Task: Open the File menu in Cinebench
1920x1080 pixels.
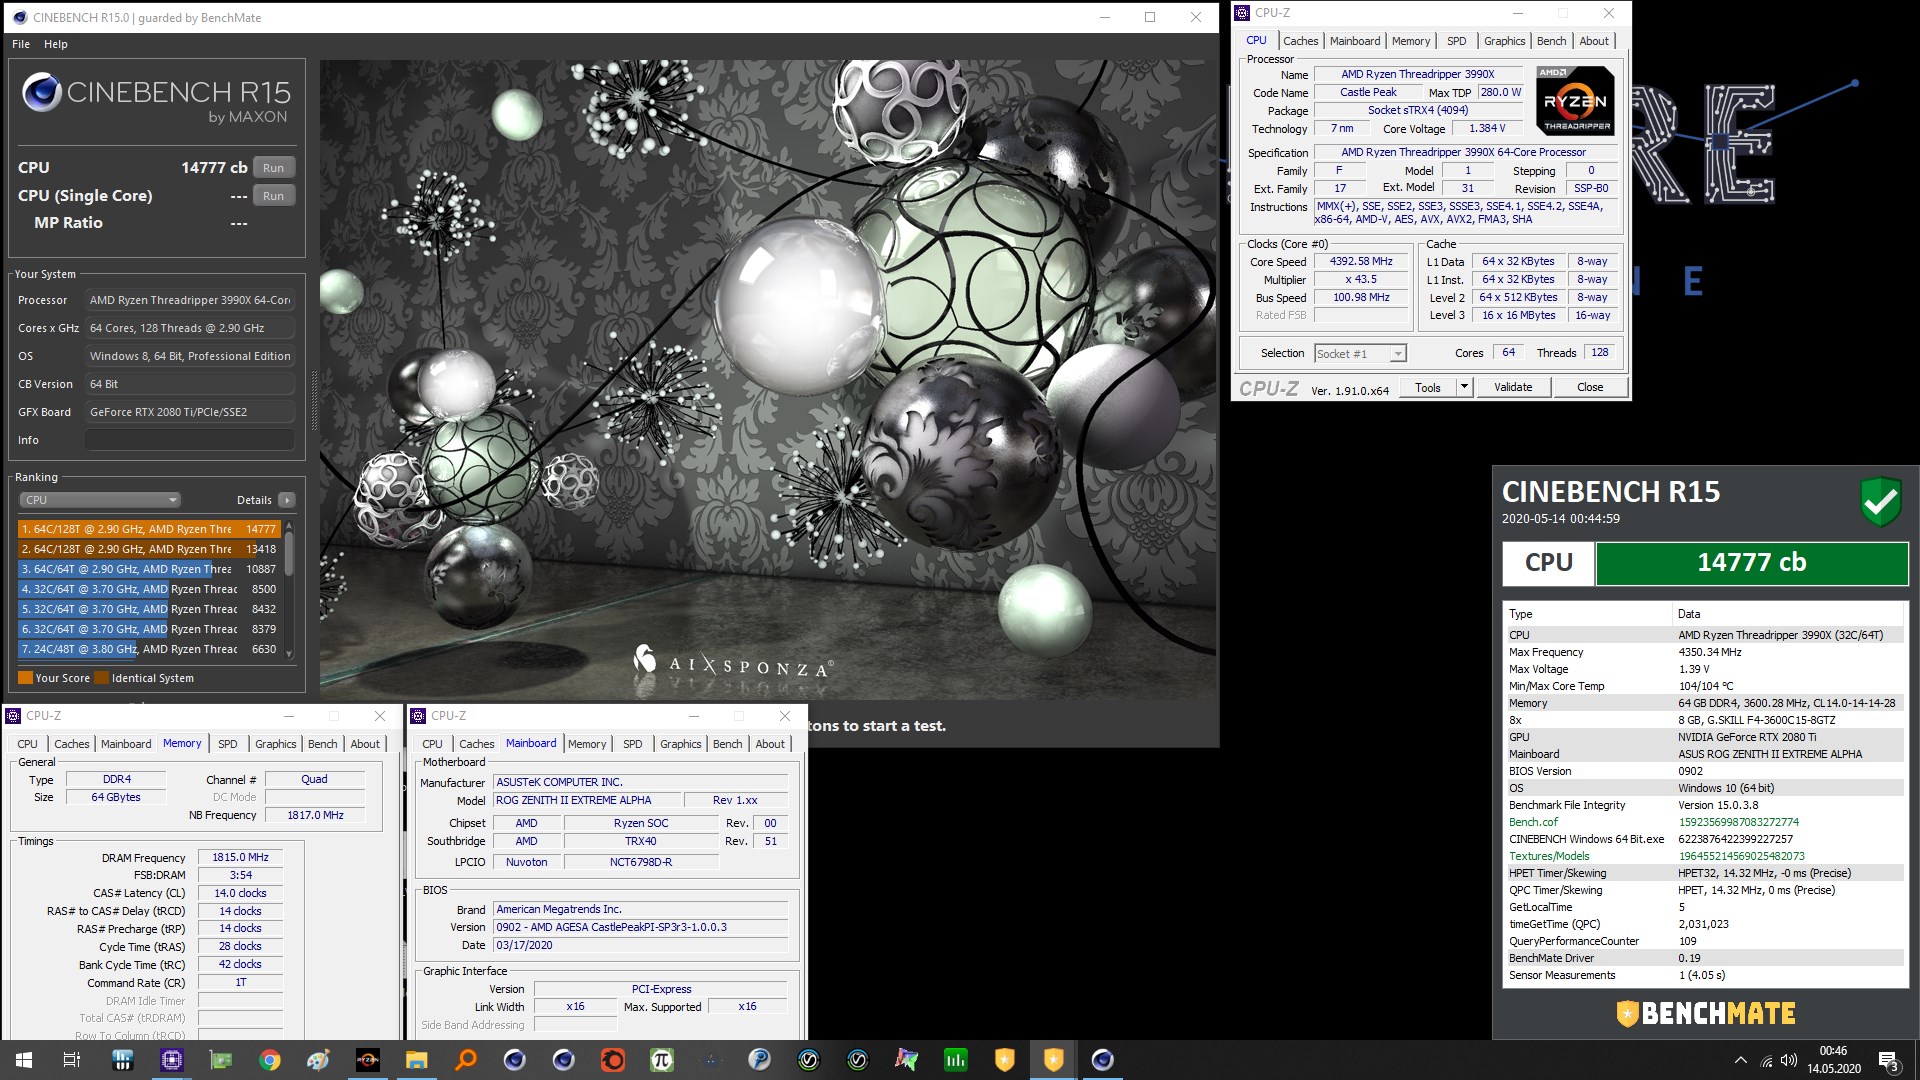Action: click(x=21, y=44)
